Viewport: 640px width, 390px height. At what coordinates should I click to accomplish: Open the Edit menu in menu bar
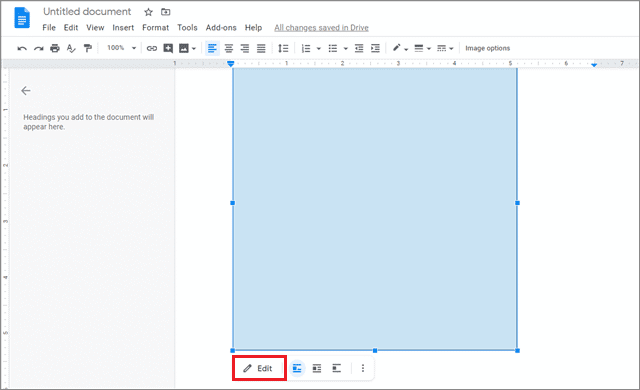coord(71,28)
